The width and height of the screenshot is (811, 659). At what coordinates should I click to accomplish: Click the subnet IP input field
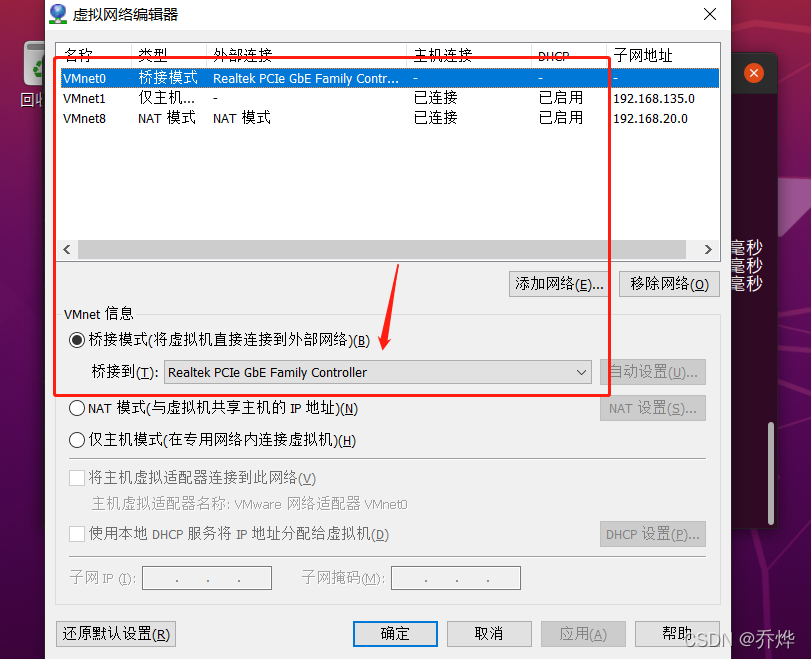pyautogui.click(x=207, y=578)
